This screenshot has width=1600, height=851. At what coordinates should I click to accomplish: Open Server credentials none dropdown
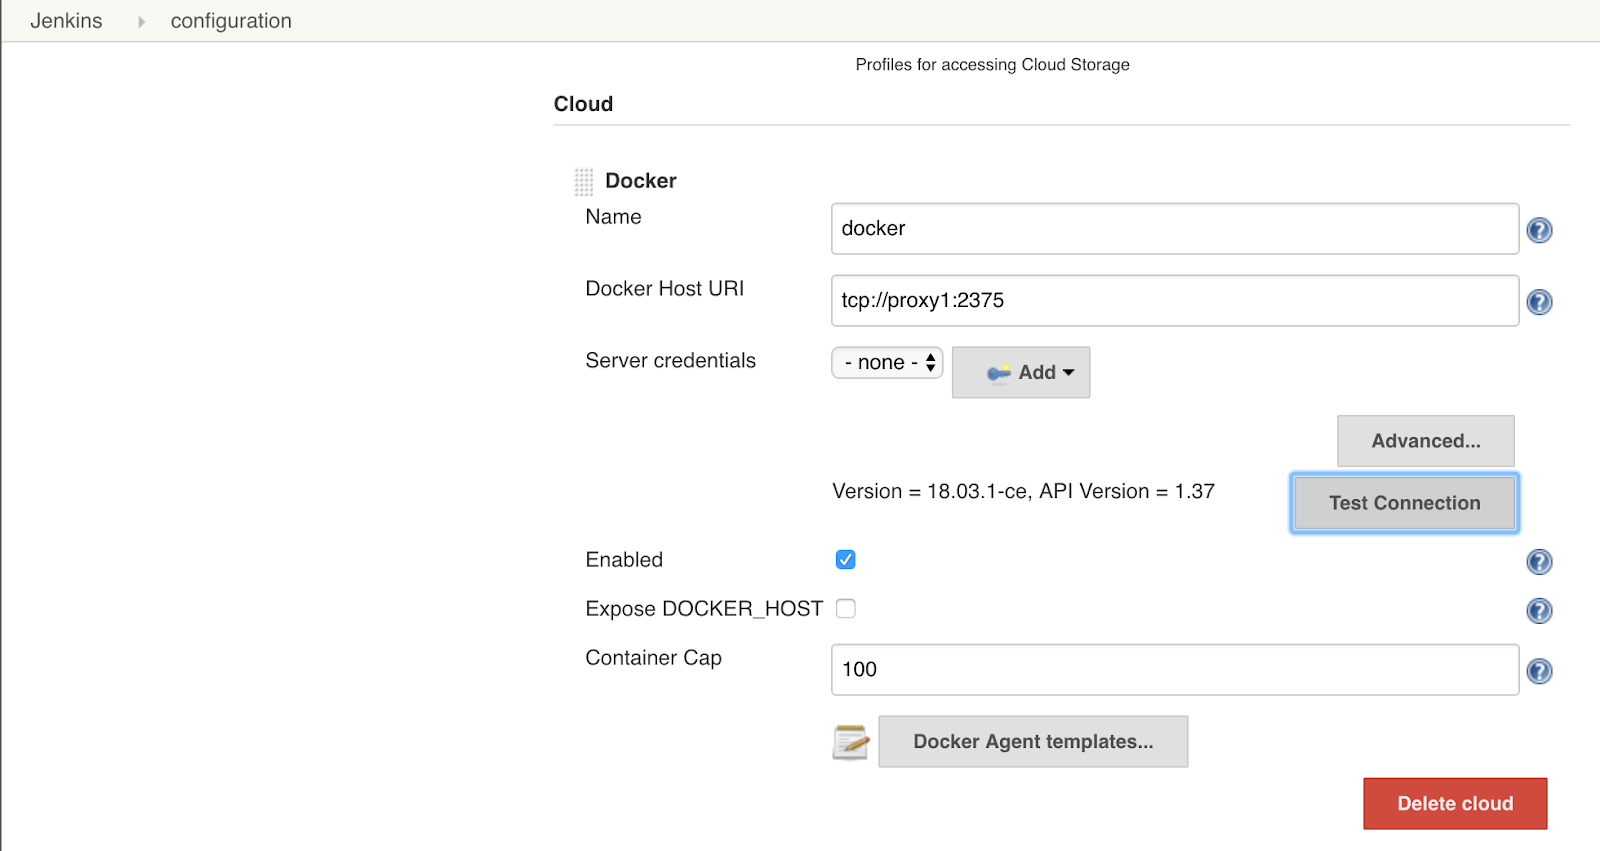point(887,363)
